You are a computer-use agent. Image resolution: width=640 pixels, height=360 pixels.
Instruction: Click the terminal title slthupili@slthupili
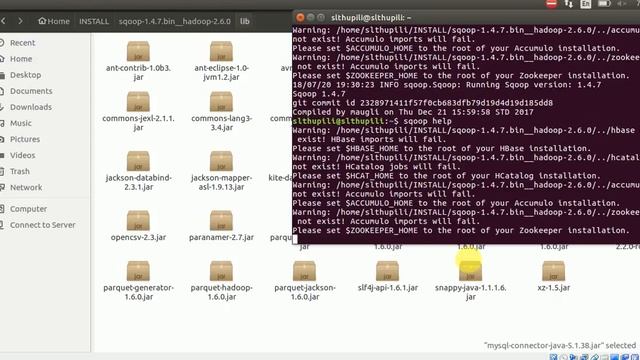(x=371, y=18)
